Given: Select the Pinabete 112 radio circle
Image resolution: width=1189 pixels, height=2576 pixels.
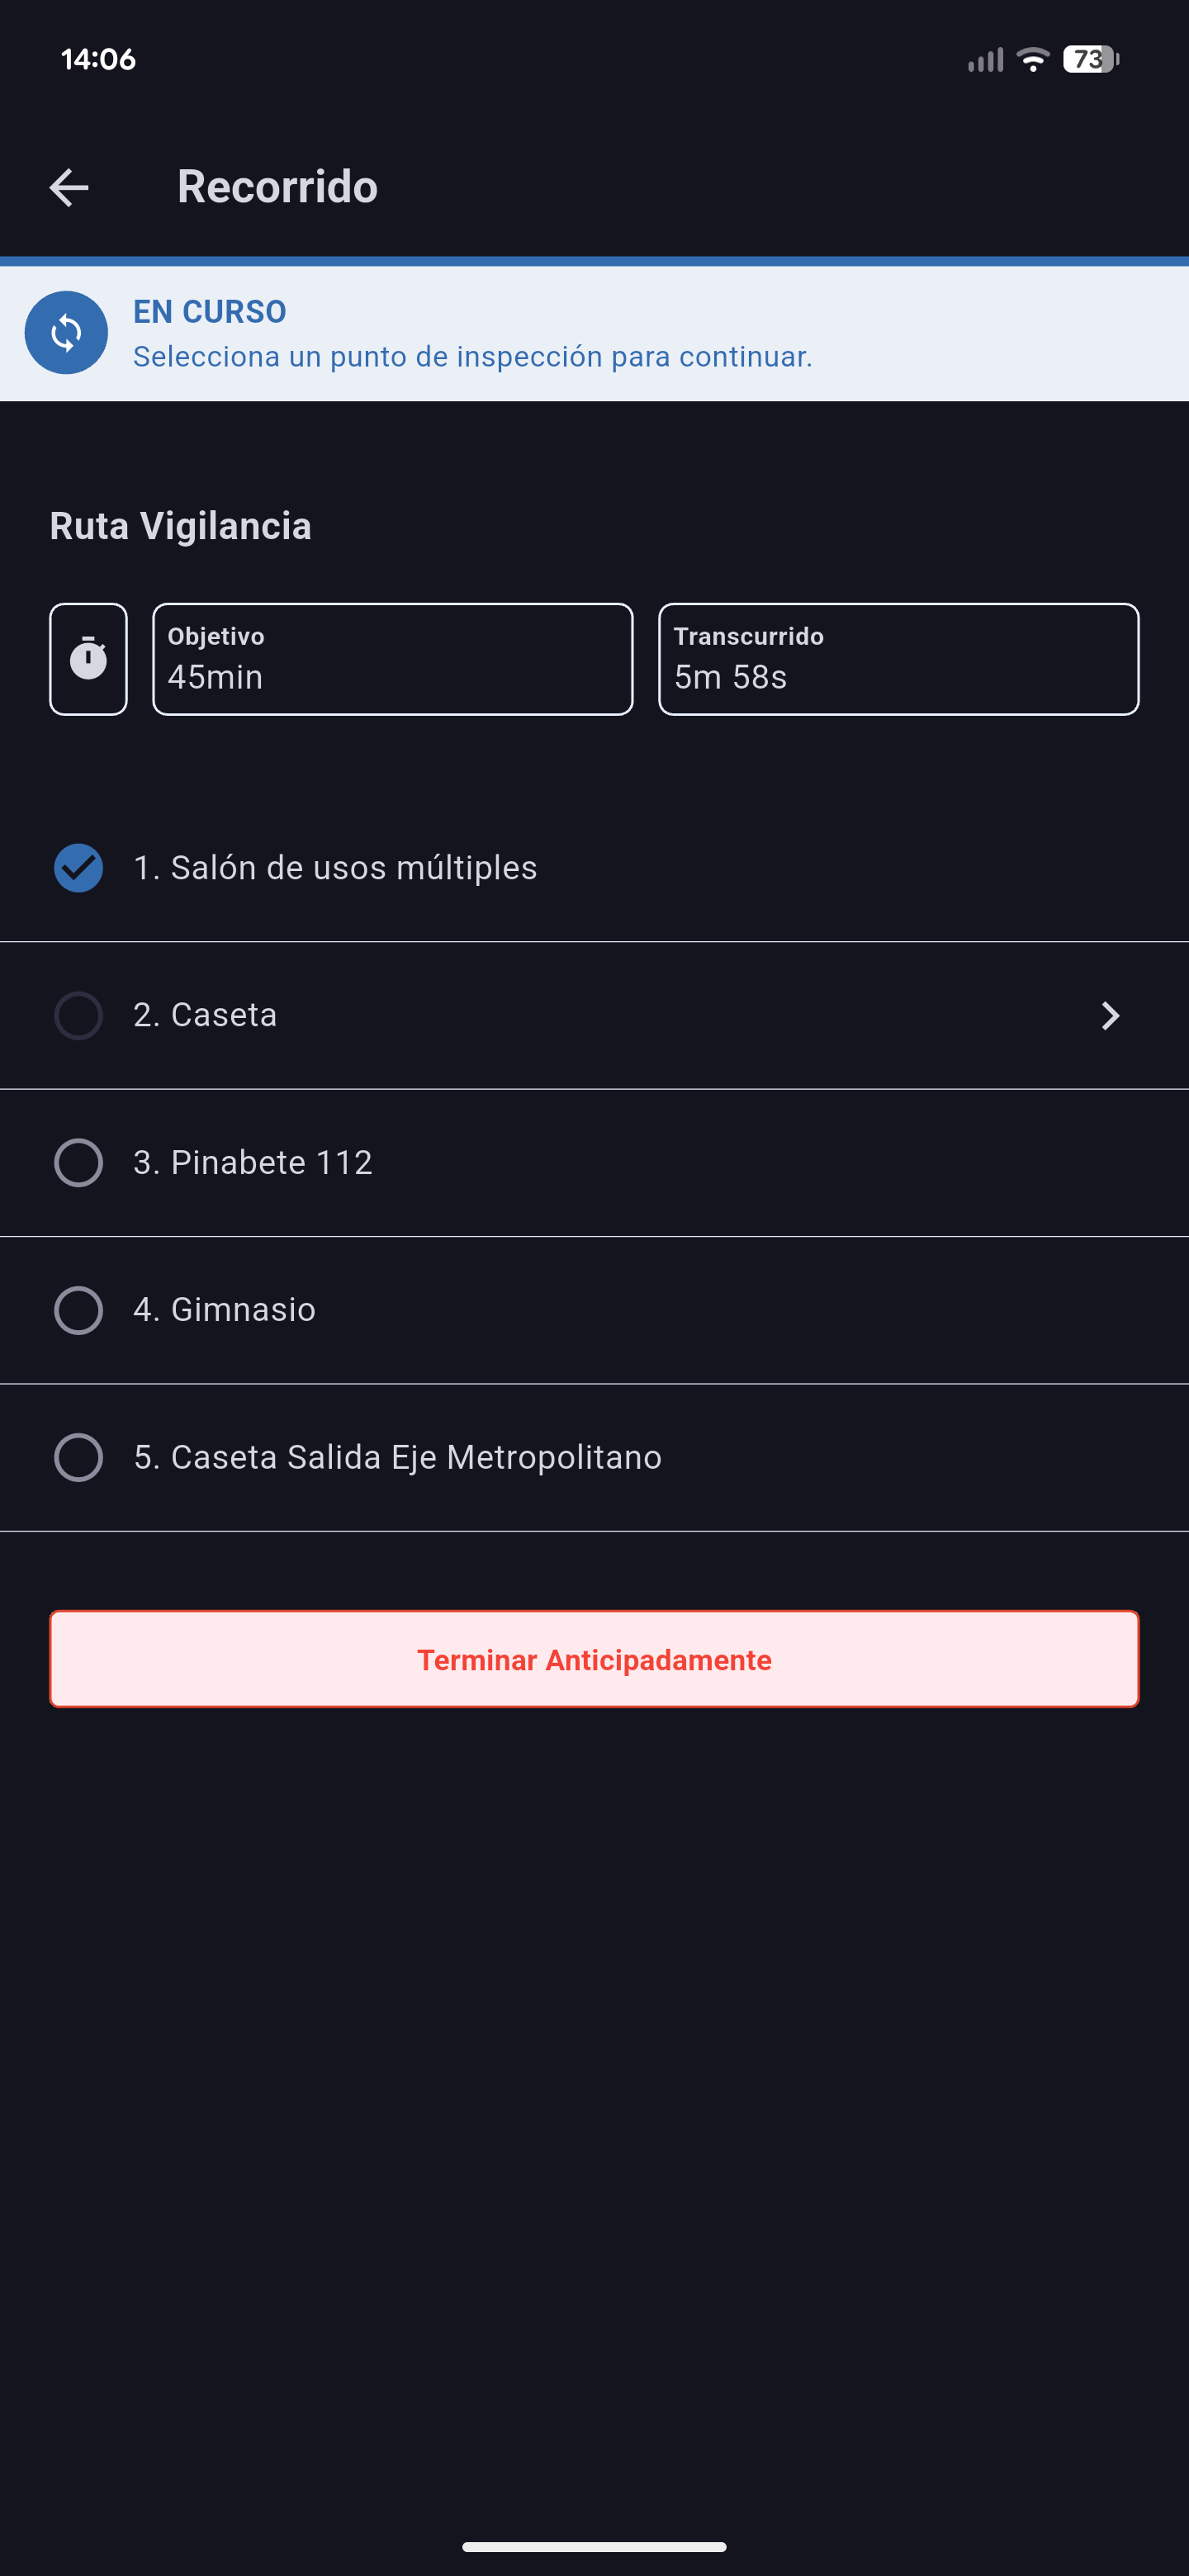Looking at the screenshot, I should coord(78,1163).
